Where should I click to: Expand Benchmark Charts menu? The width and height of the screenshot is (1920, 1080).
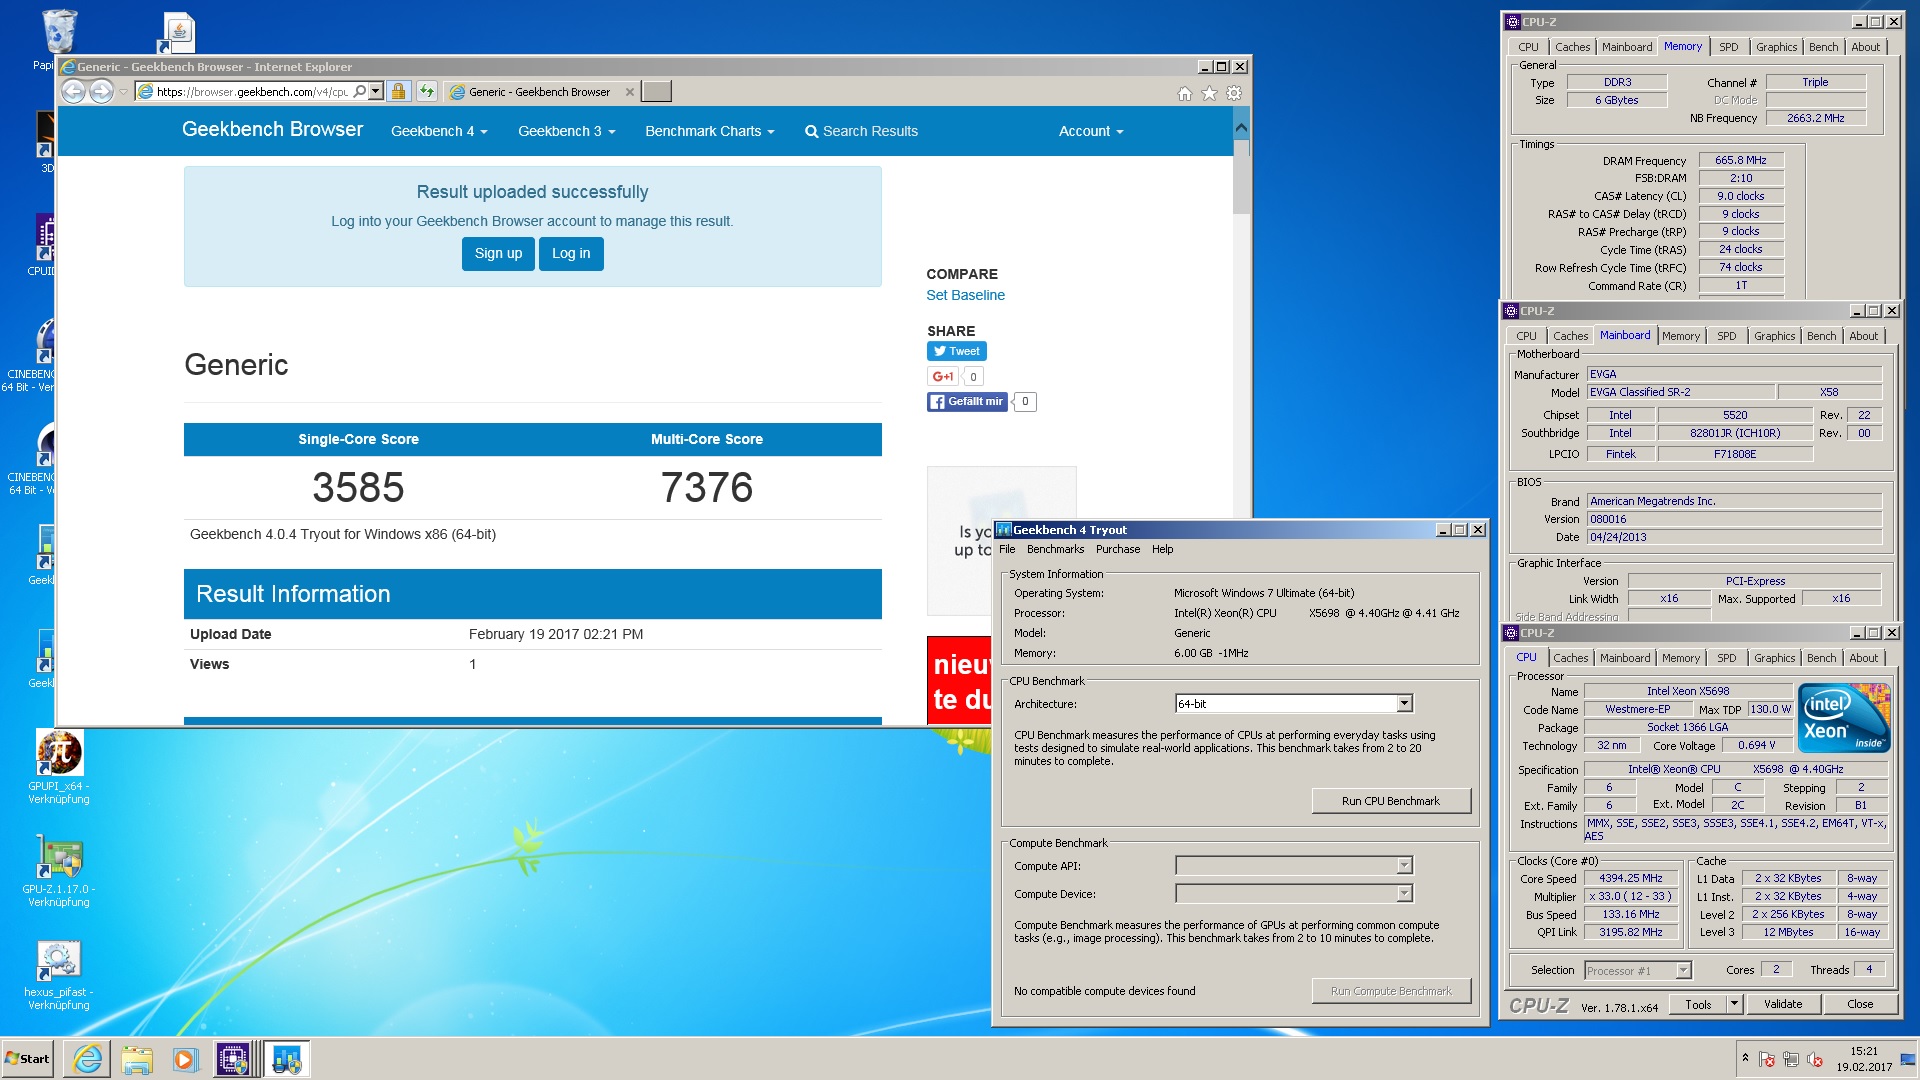pos(709,131)
